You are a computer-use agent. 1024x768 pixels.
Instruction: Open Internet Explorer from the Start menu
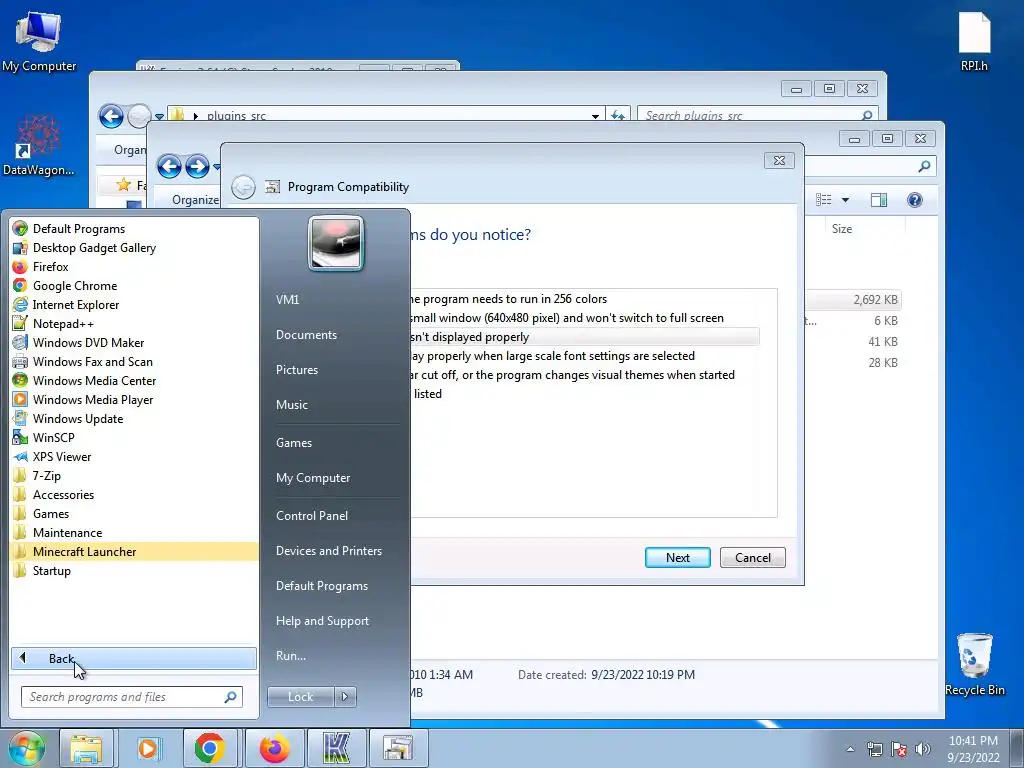76,304
